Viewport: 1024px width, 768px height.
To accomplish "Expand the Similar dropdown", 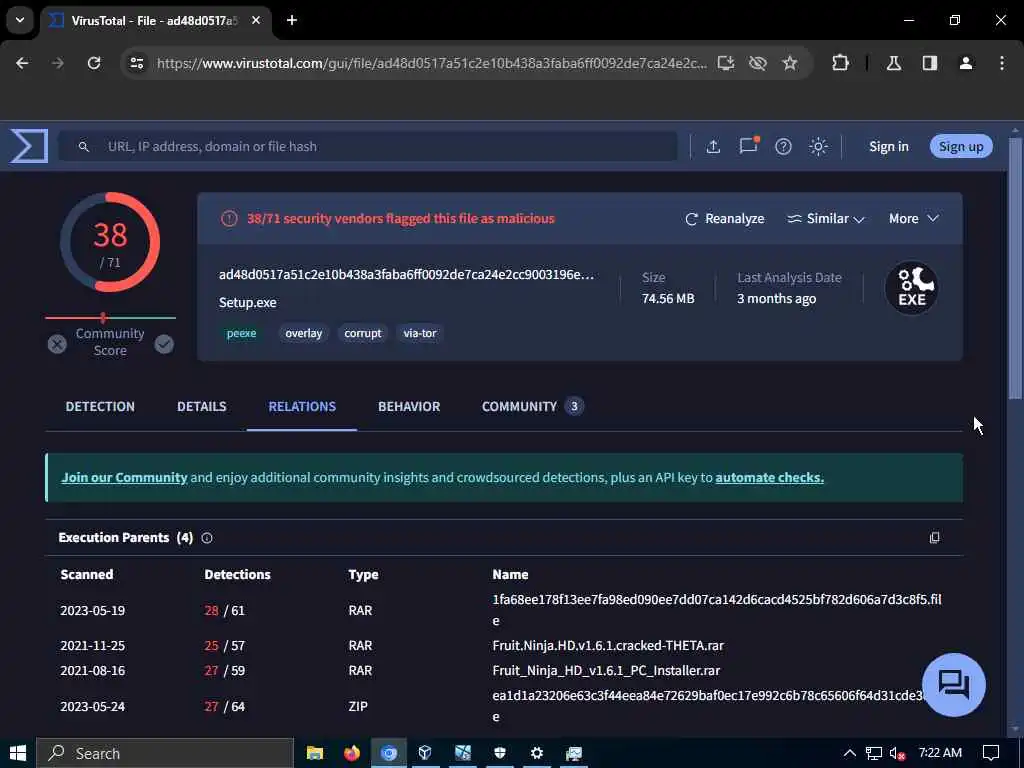I will pos(825,219).
